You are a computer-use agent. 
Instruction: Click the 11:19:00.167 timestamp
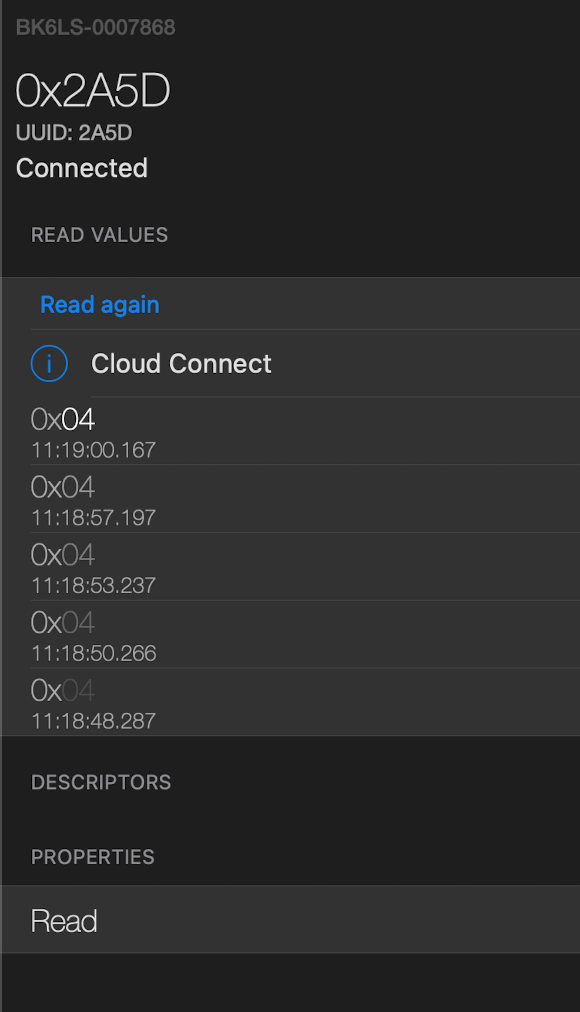click(x=94, y=450)
